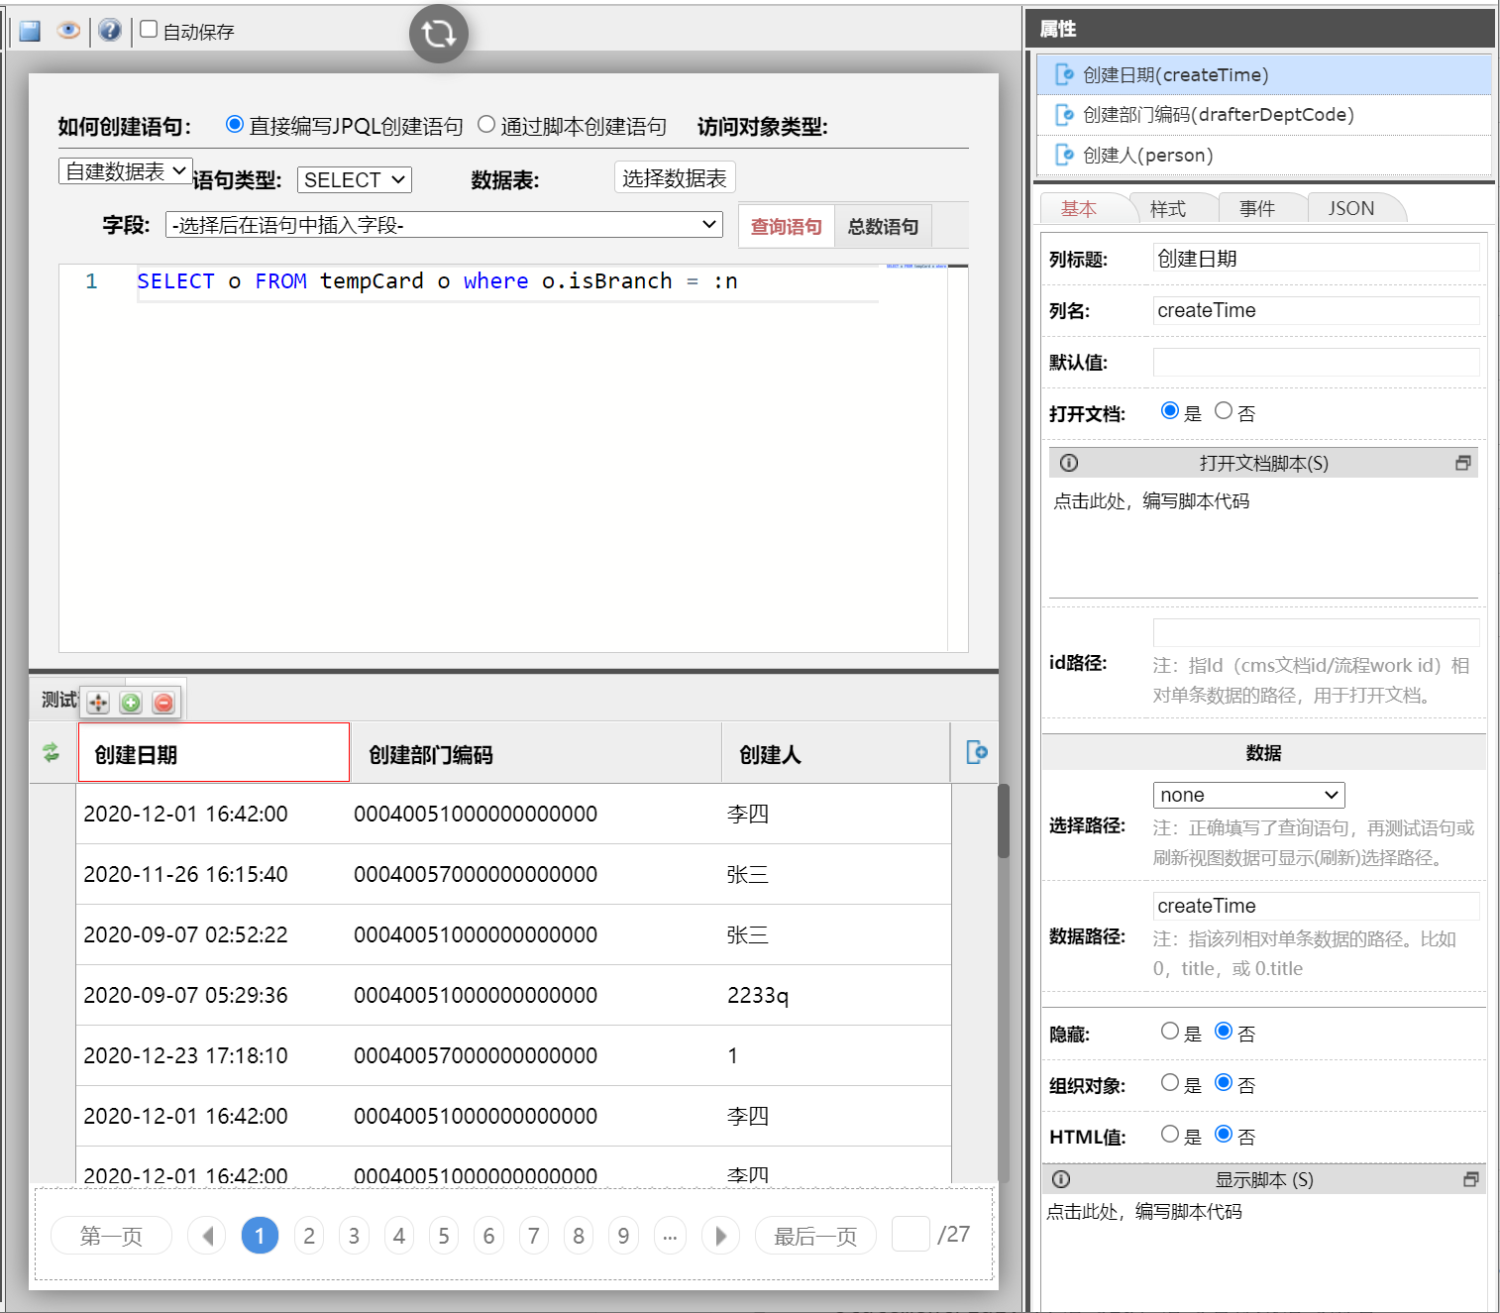Go to 最后一页 in pagination

[815, 1236]
